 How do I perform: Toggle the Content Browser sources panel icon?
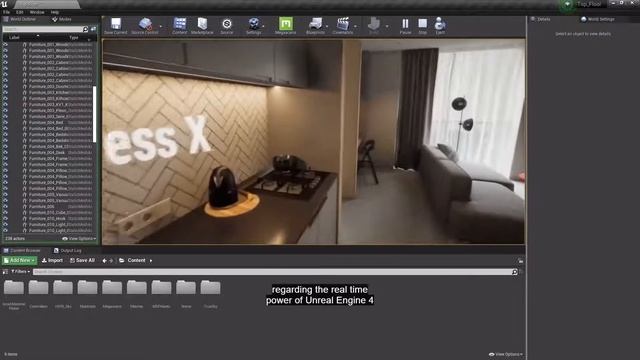pos(5,272)
